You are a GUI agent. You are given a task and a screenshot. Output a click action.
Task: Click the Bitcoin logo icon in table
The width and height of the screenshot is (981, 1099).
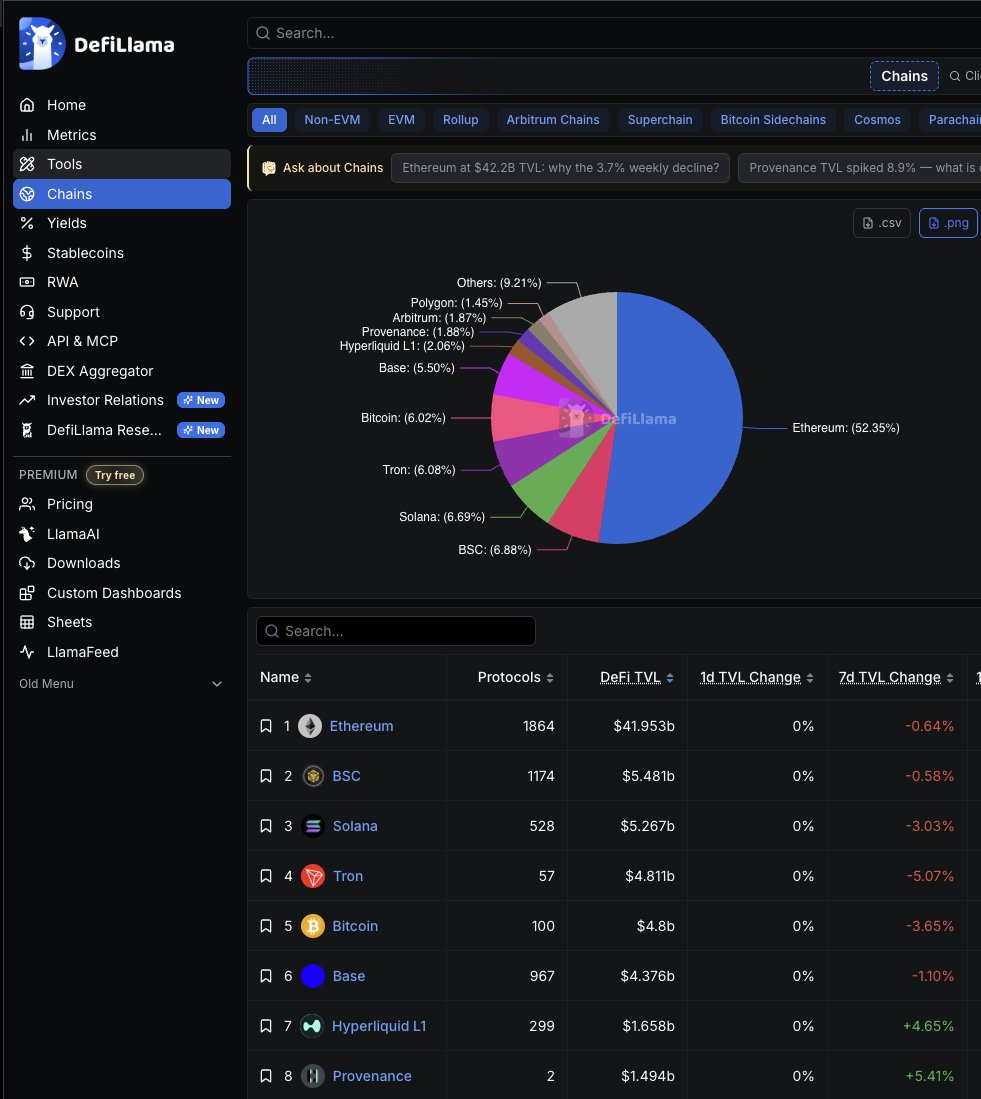[313, 926]
